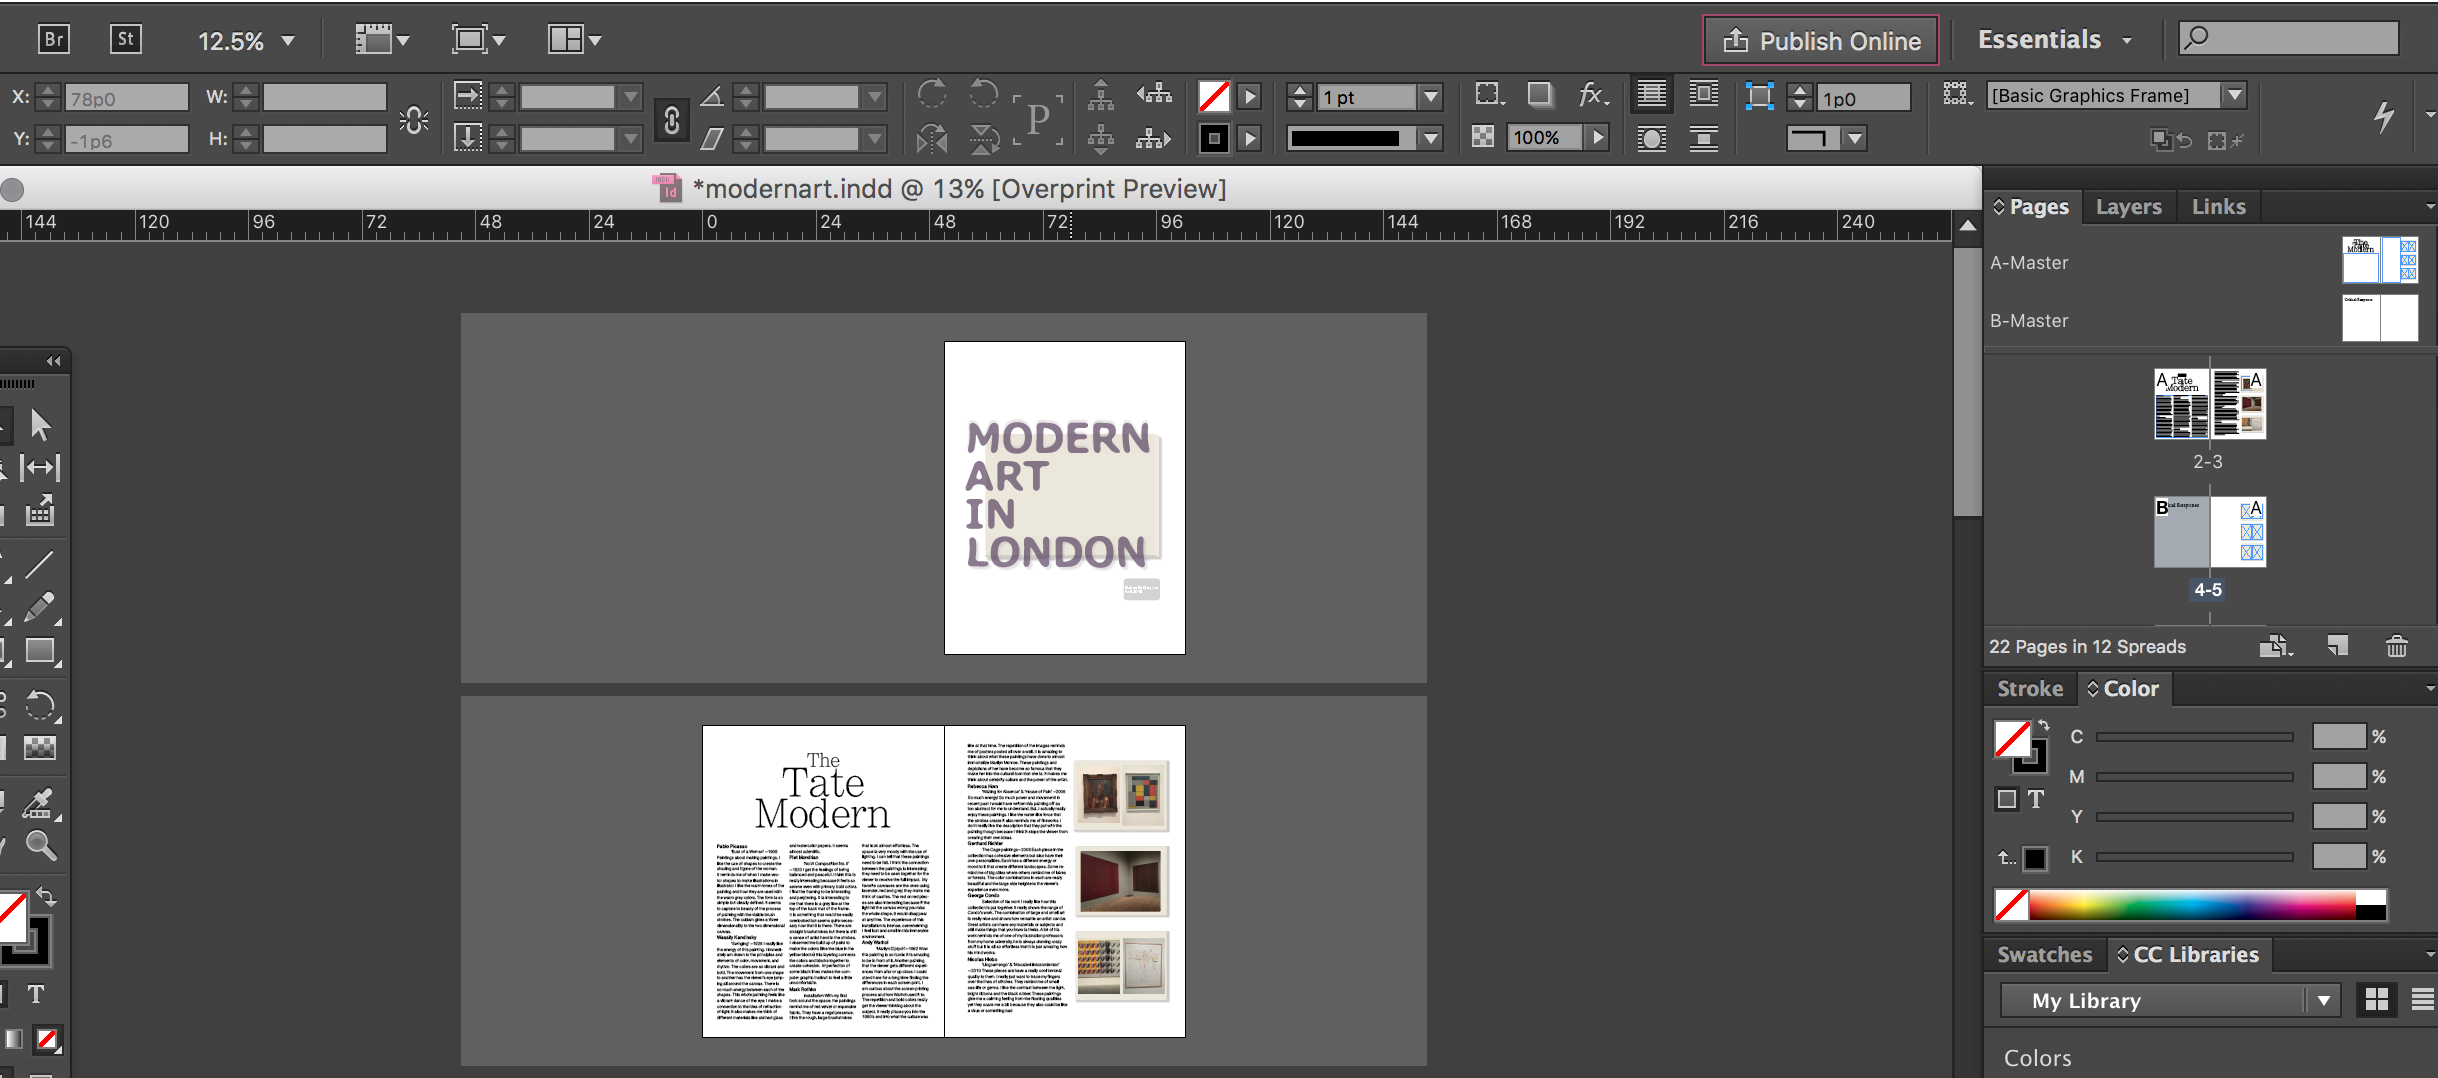Screen dimensions: 2438x1078
Task: Switch to the Layers panel tab
Action: [x=2128, y=206]
